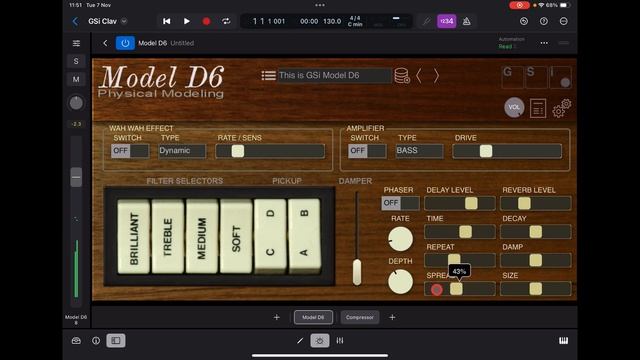
Task: Click the reverb Decay slider
Action: click(536, 232)
